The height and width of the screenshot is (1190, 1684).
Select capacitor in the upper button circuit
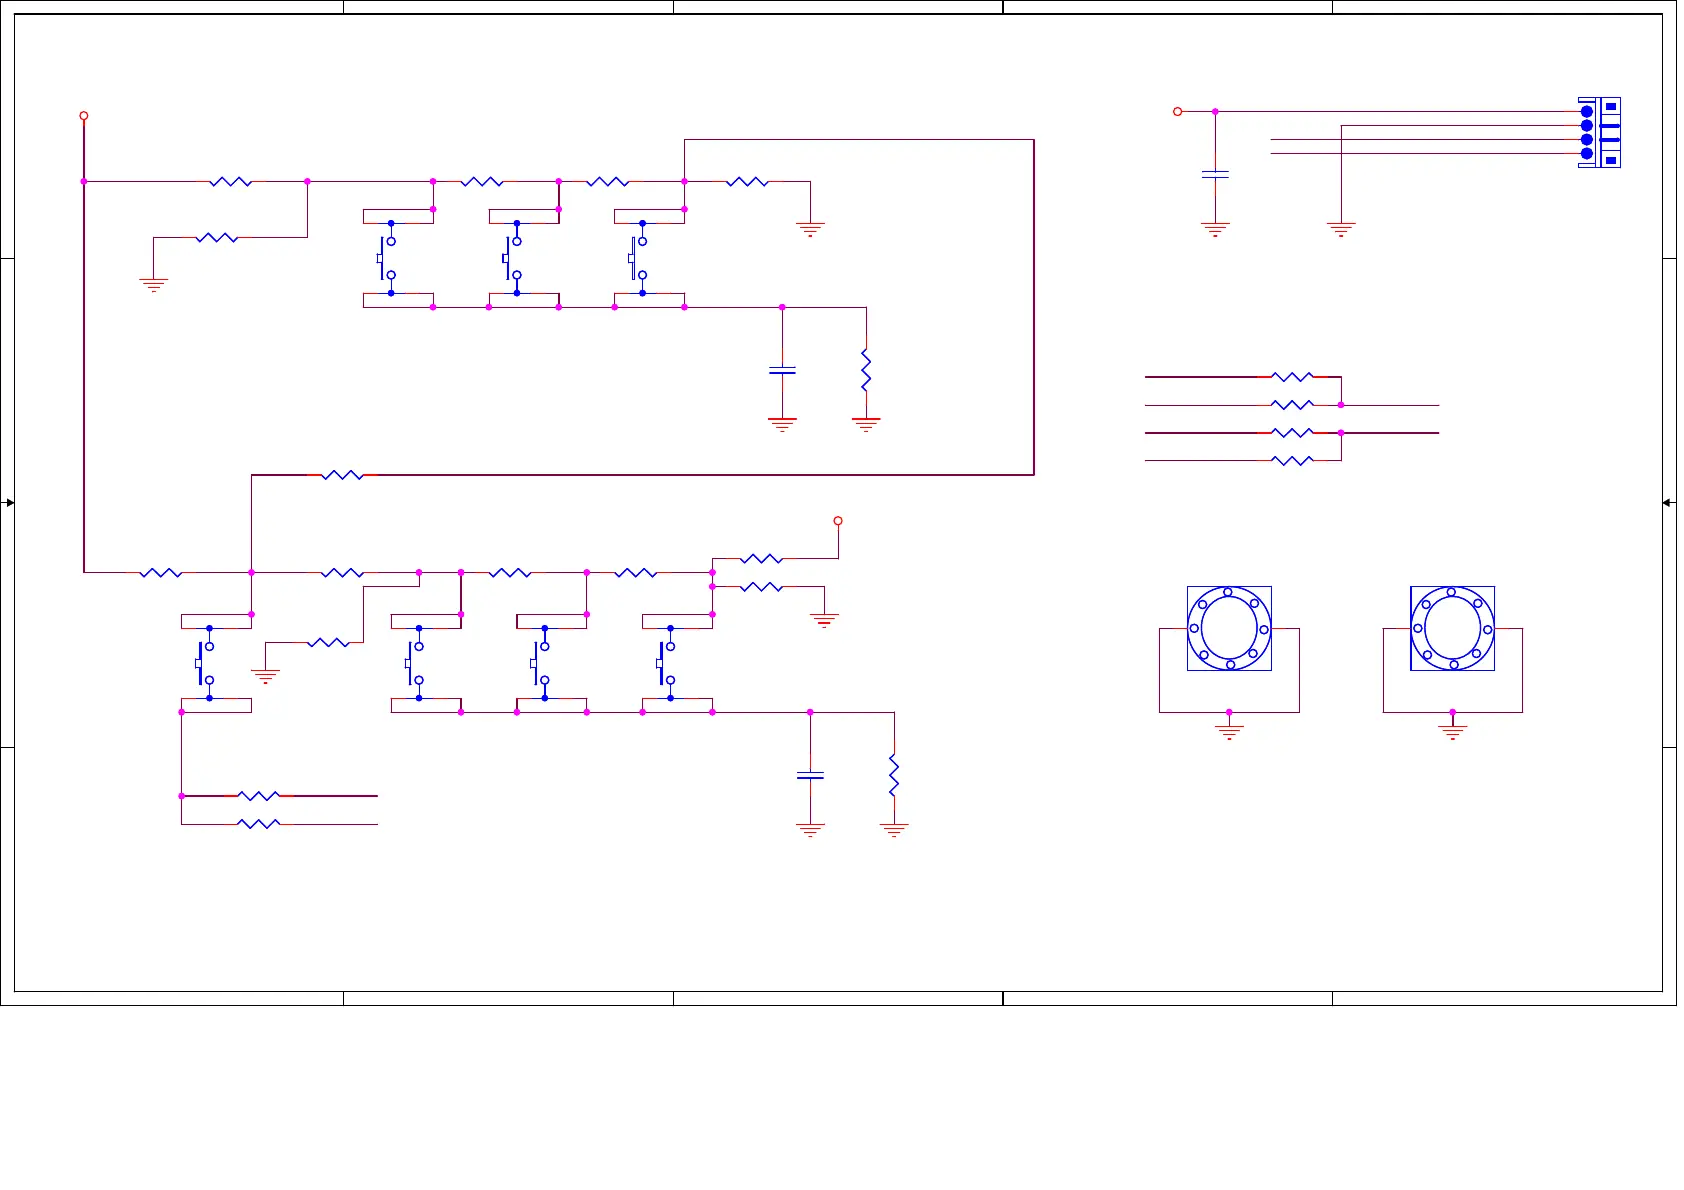coord(782,370)
